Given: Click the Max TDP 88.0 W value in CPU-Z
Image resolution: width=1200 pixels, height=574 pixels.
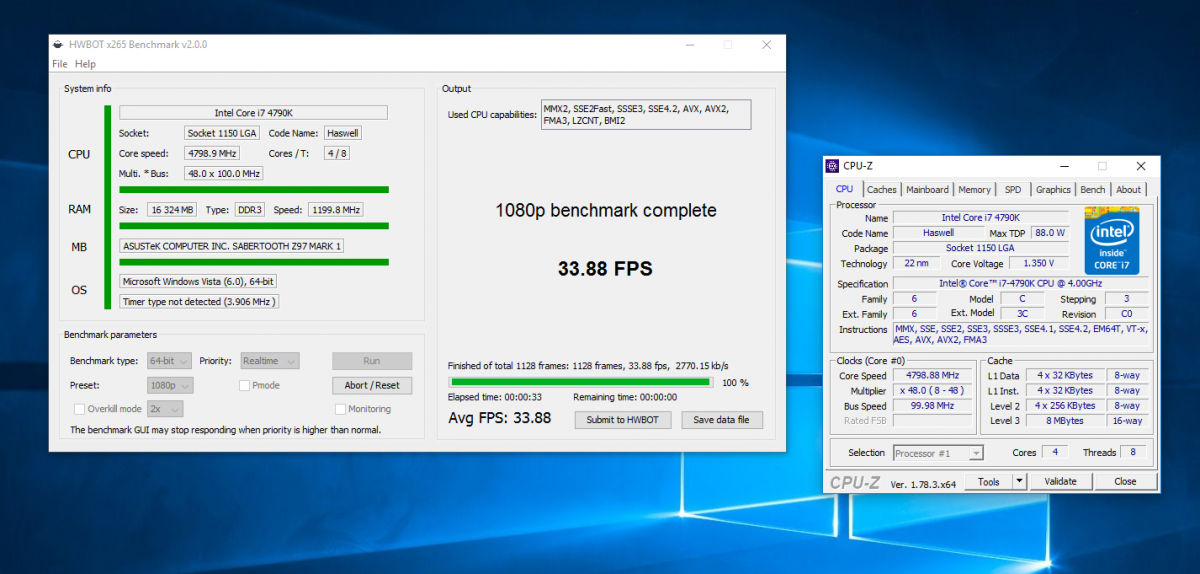Looking at the screenshot, I should coord(1048,232).
